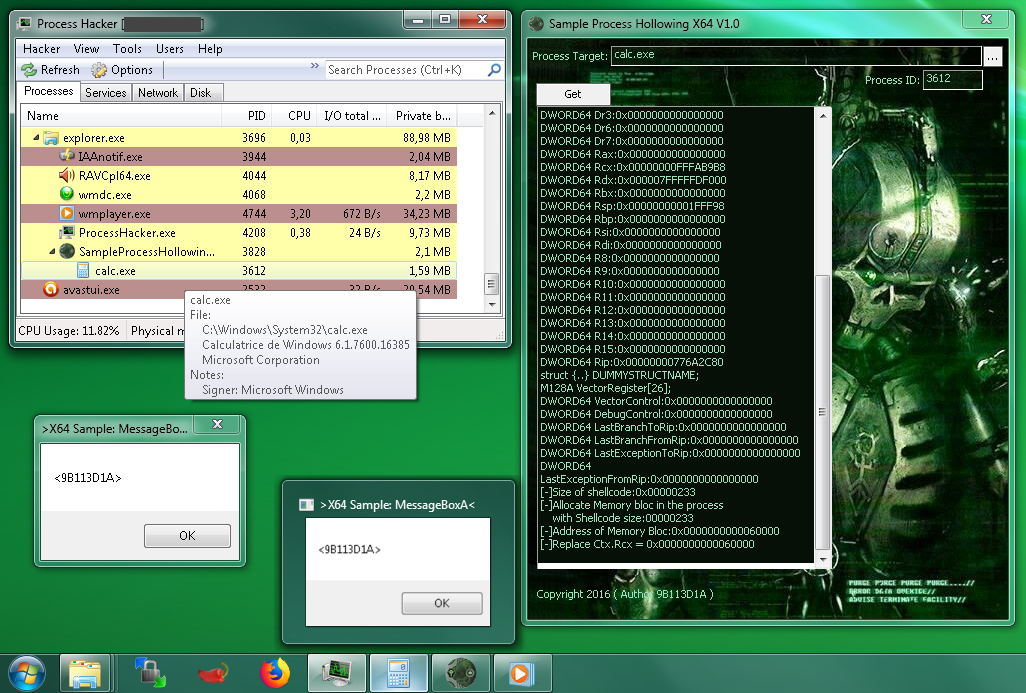
Task: Click the down arrow of the process list scrollbar
Action: pyautogui.click(x=491, y=305)
